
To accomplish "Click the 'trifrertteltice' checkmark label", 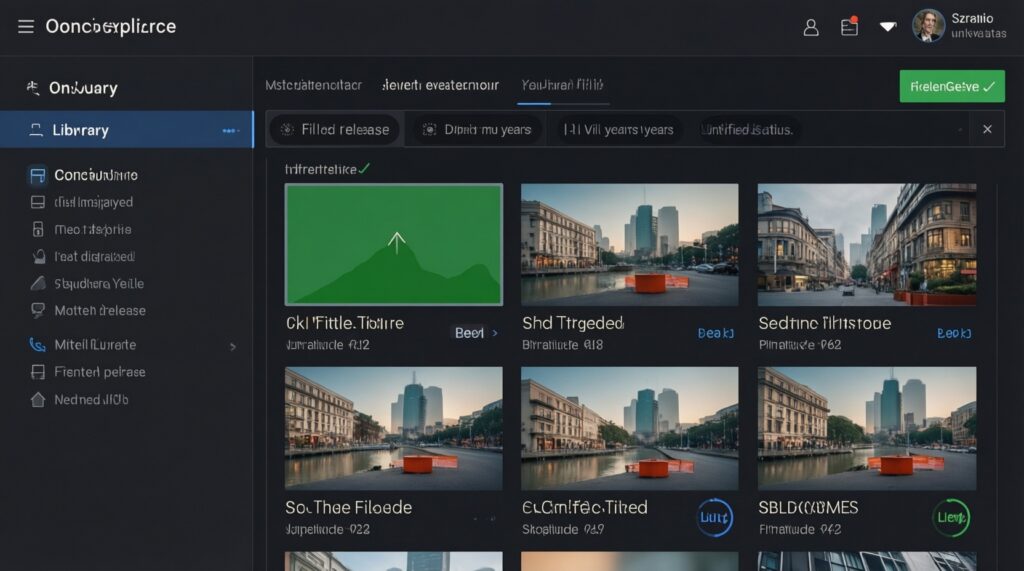I will [327, 169].
